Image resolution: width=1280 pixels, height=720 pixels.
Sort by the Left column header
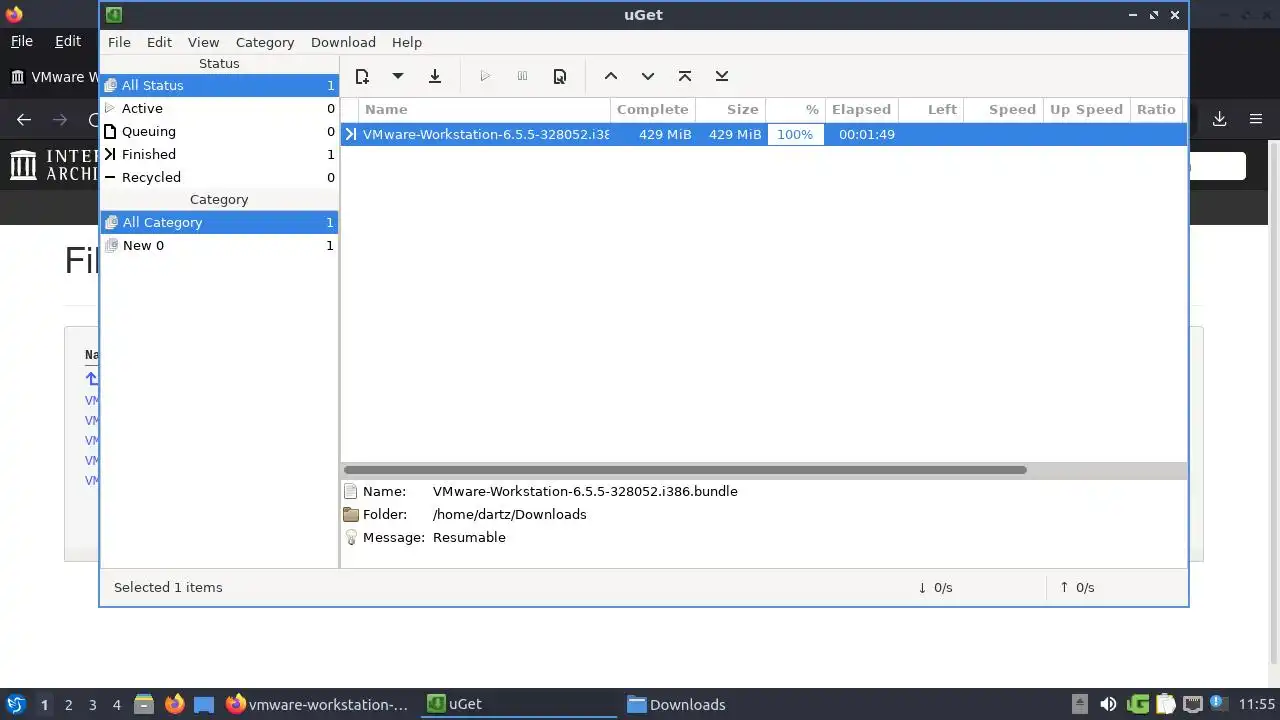click(x=931, y=109)
